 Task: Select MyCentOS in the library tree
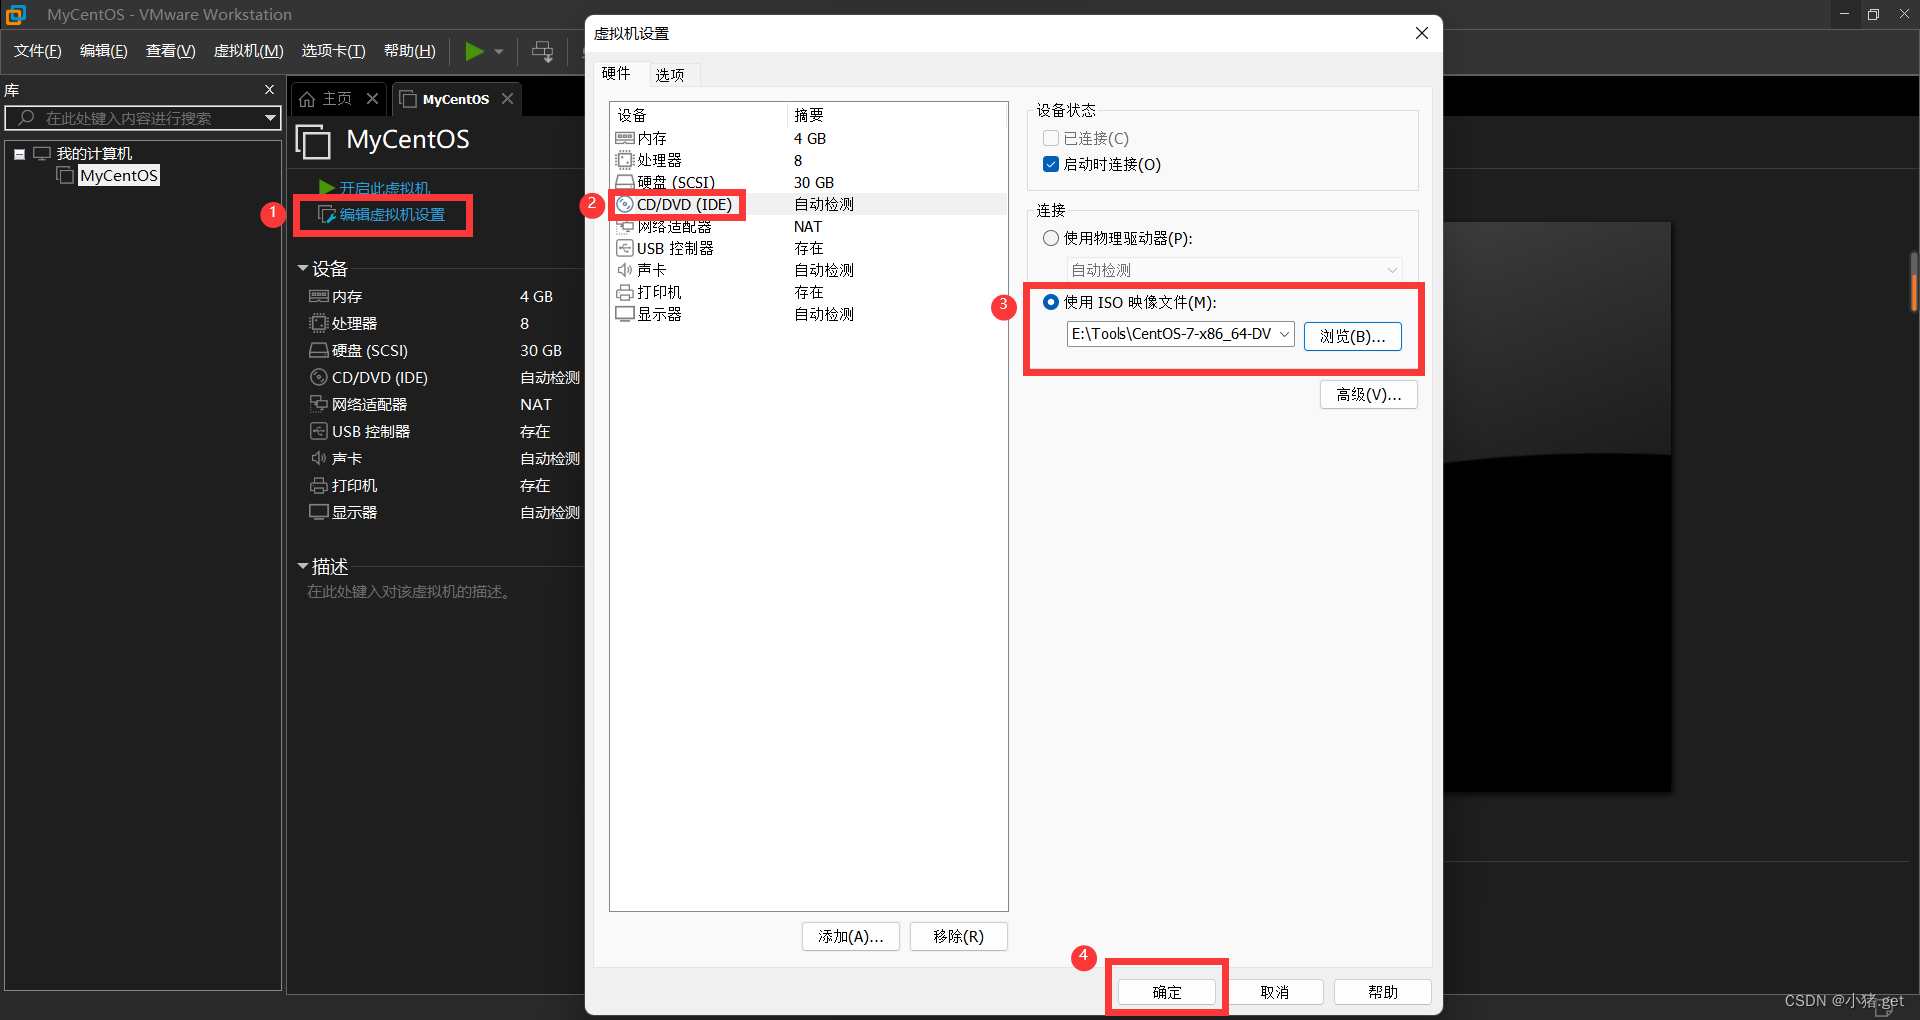(x=118, y=176)
